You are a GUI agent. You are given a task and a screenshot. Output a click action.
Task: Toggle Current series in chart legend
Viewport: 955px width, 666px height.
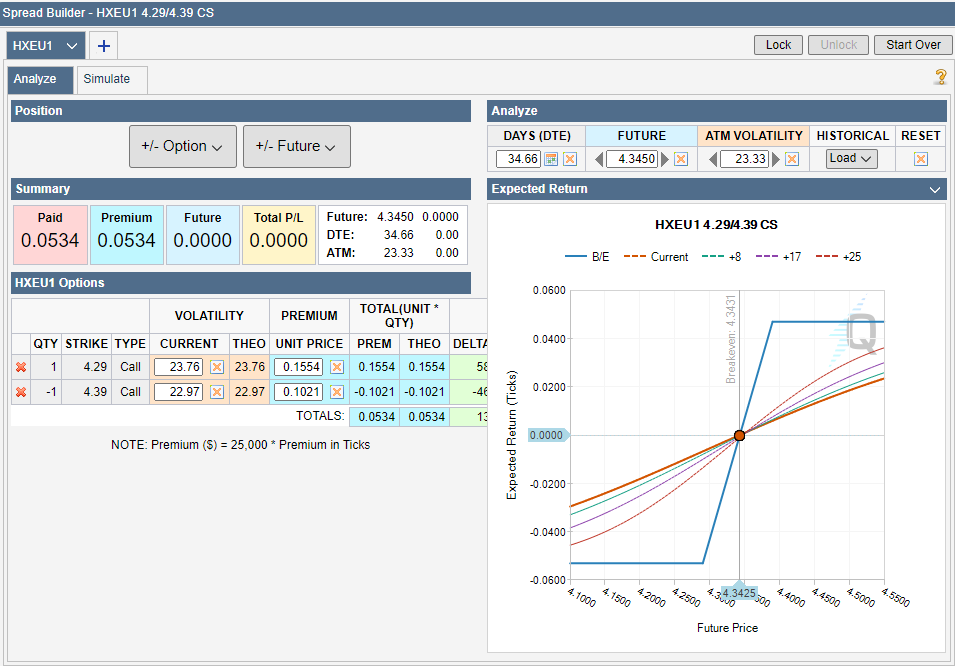click(x=656, y=257)
